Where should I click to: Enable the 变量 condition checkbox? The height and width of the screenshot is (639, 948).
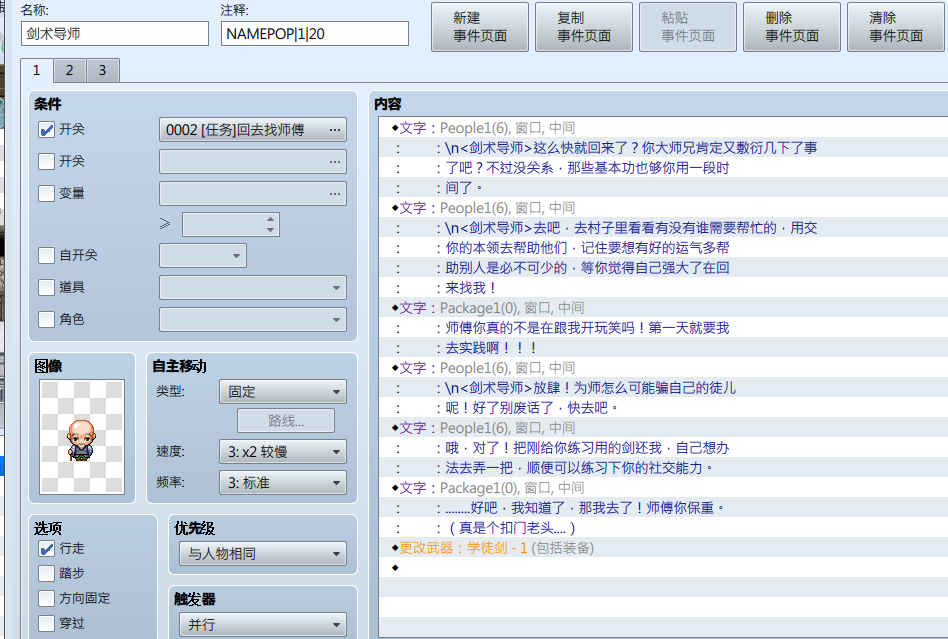point(47,193)
